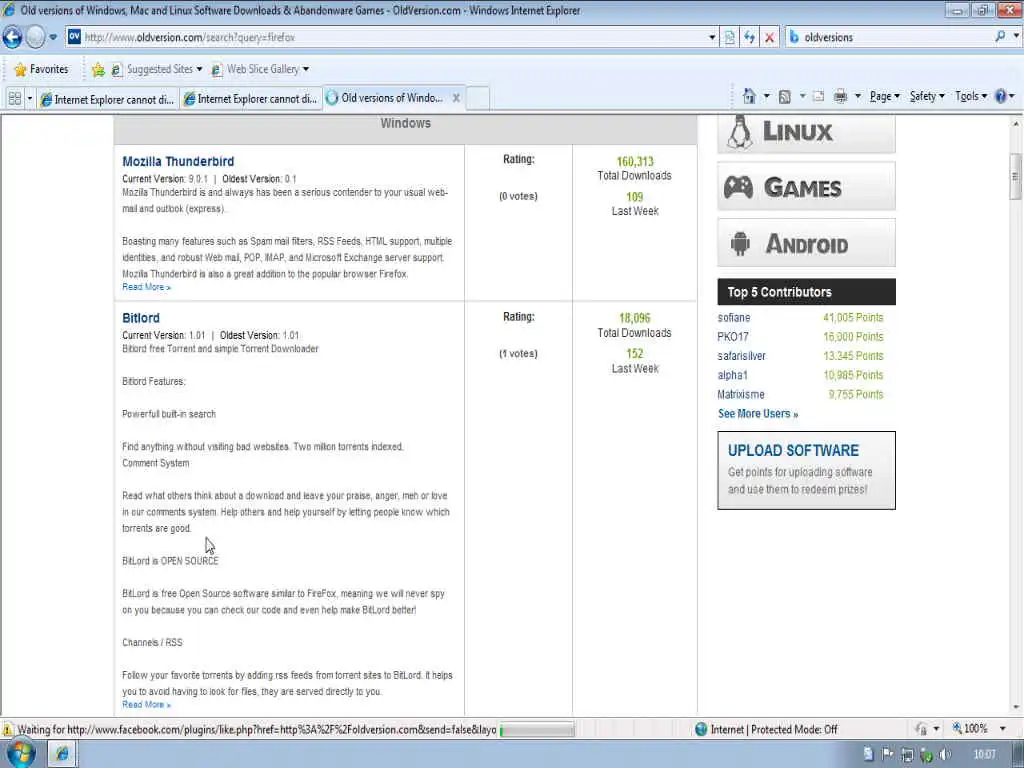Screen dimensions: 1024x768
Task: Open the Safety menu
Action: tap(927, 97)
